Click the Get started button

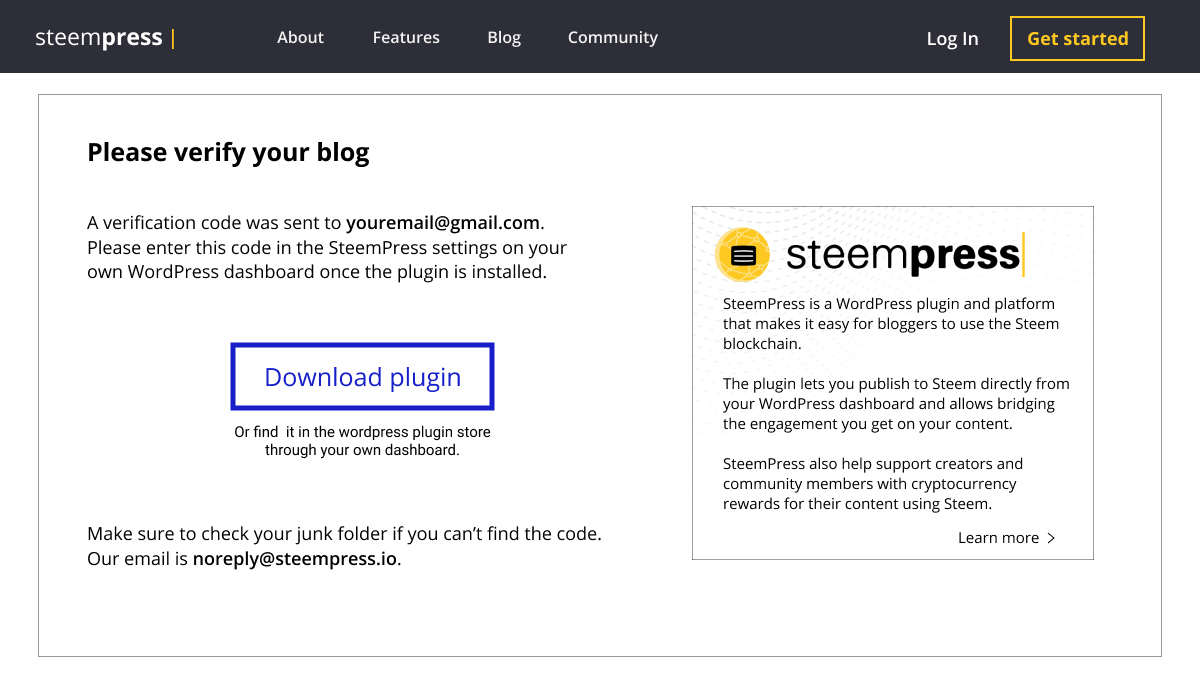pyautogui.click(x=1077, y=38)
